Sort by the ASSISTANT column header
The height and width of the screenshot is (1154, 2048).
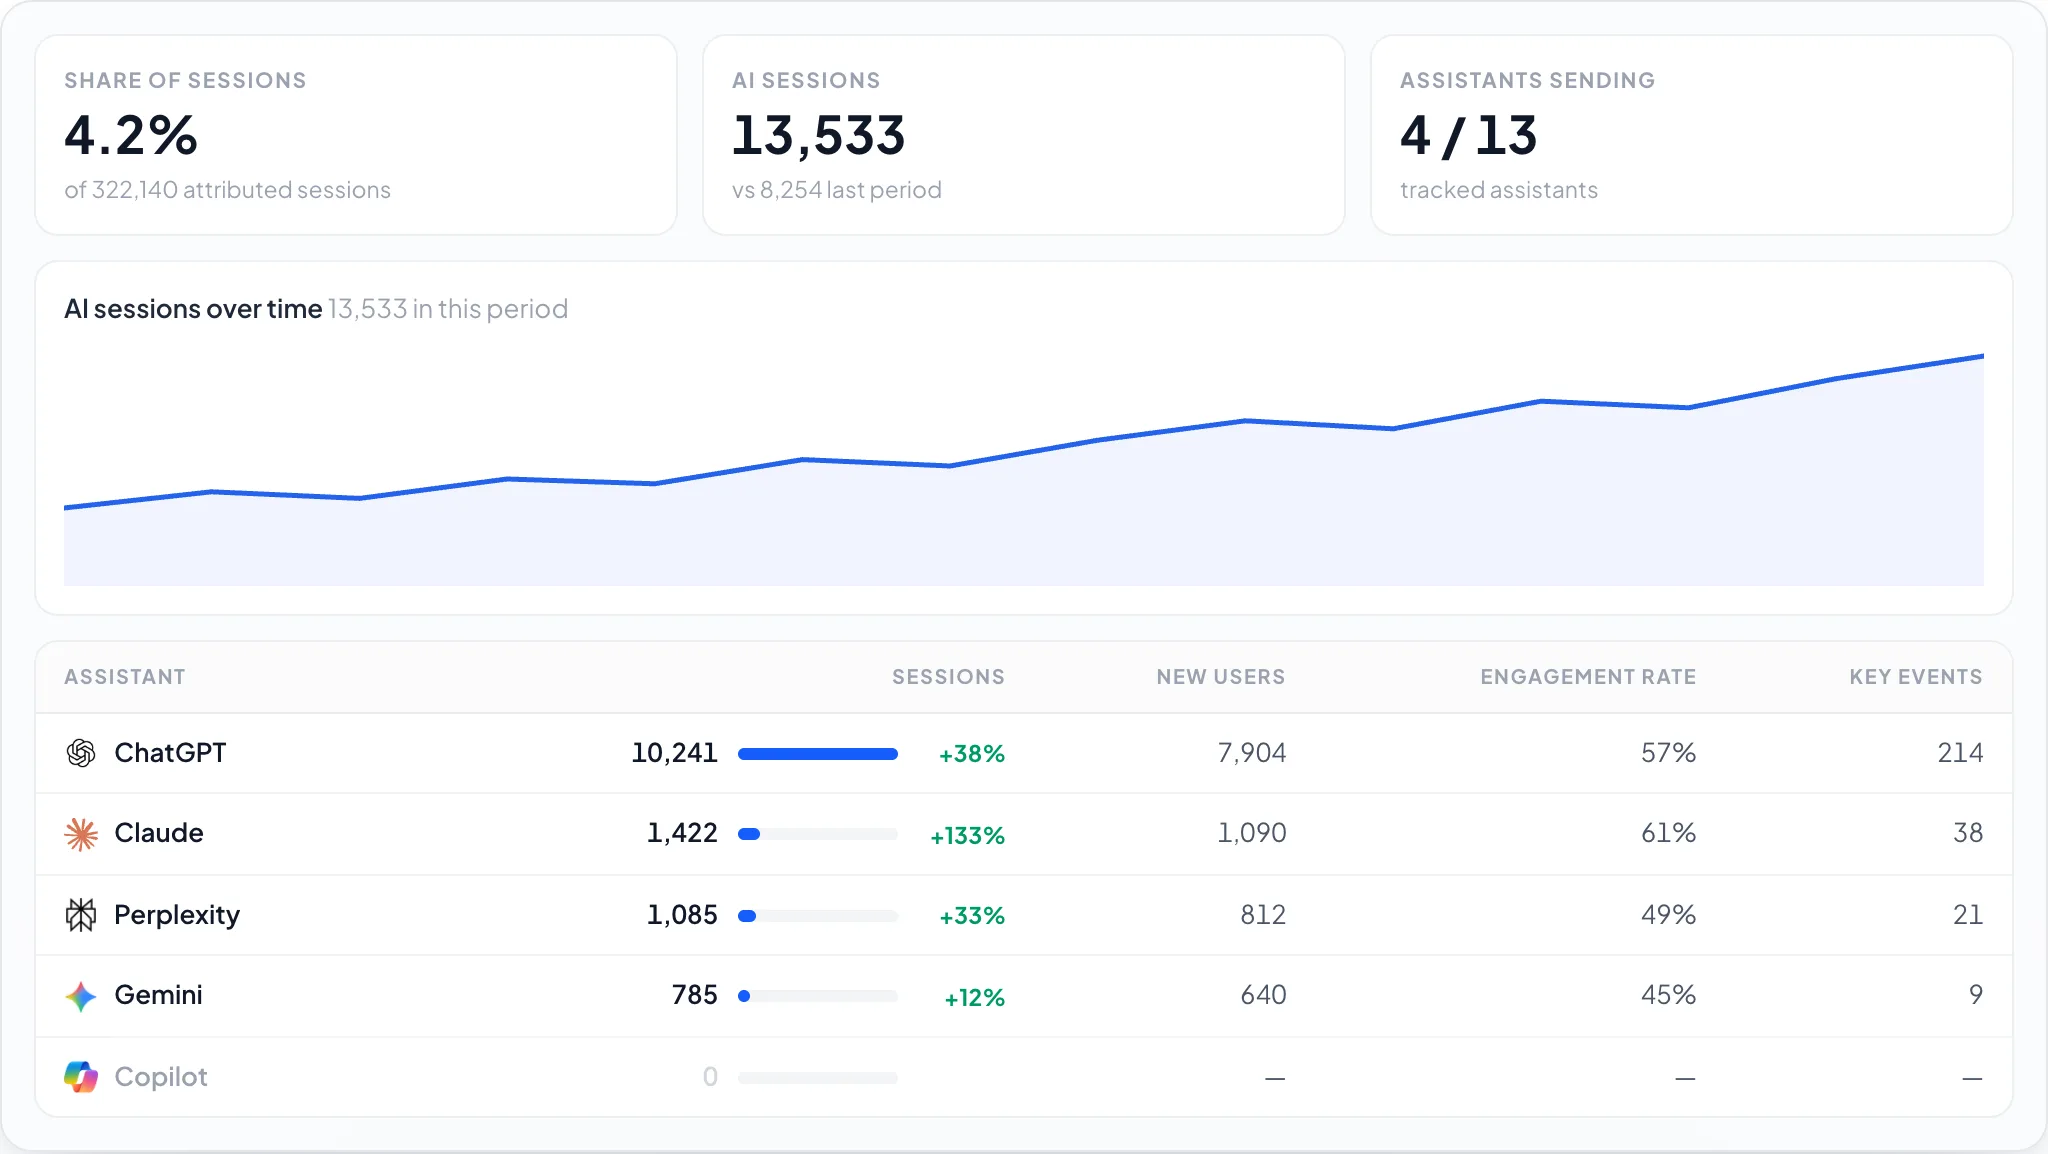(x=125, y=677)
